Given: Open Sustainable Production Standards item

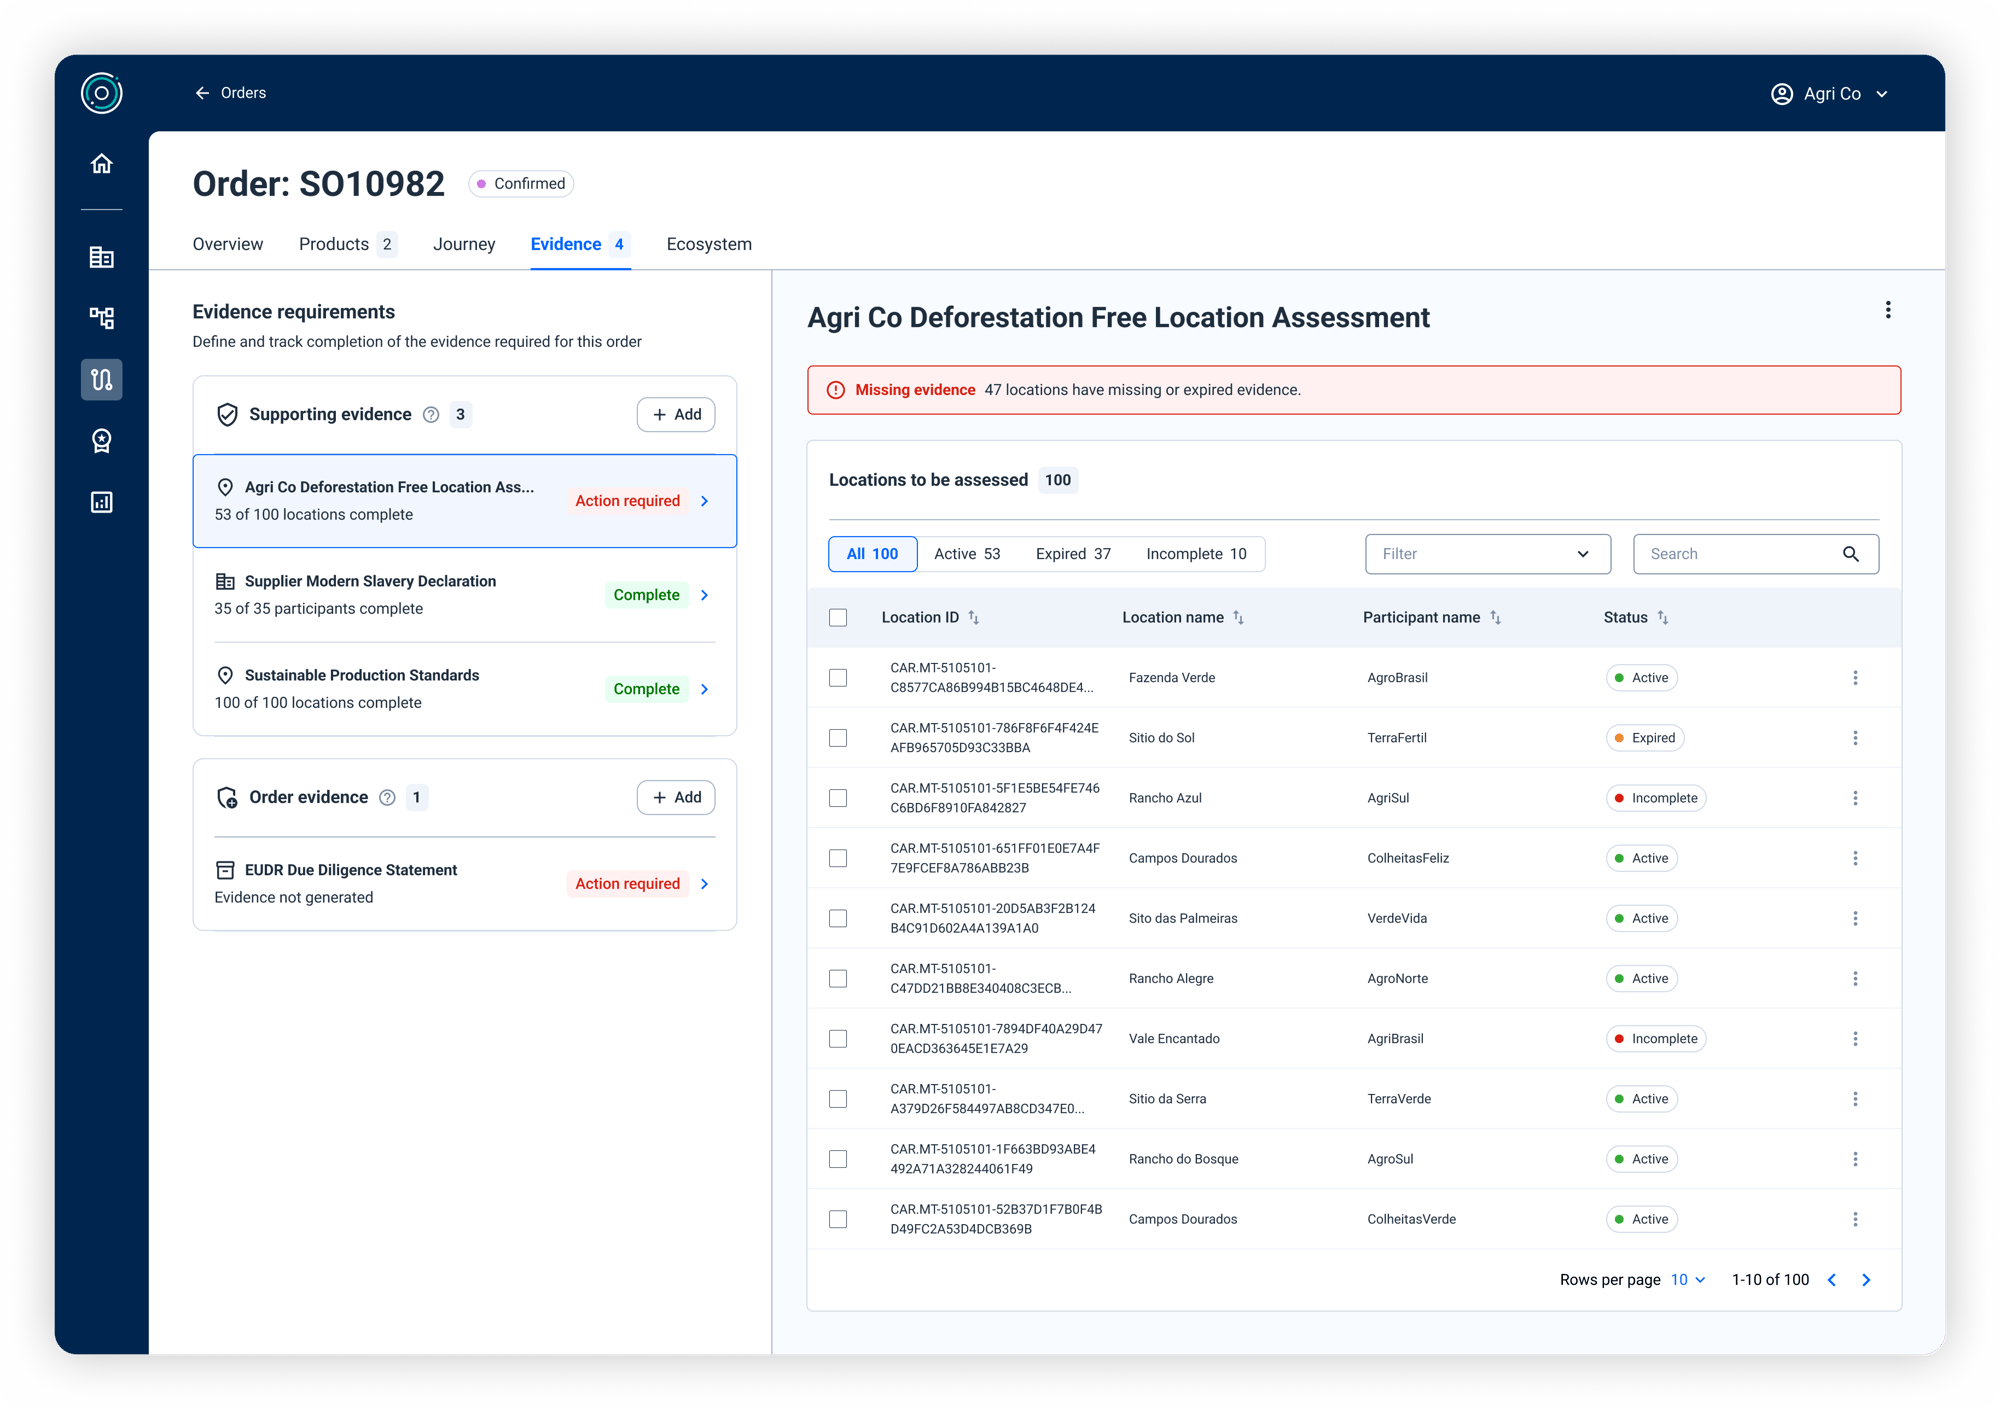Looking at the screenshot, I should [465, 689].
